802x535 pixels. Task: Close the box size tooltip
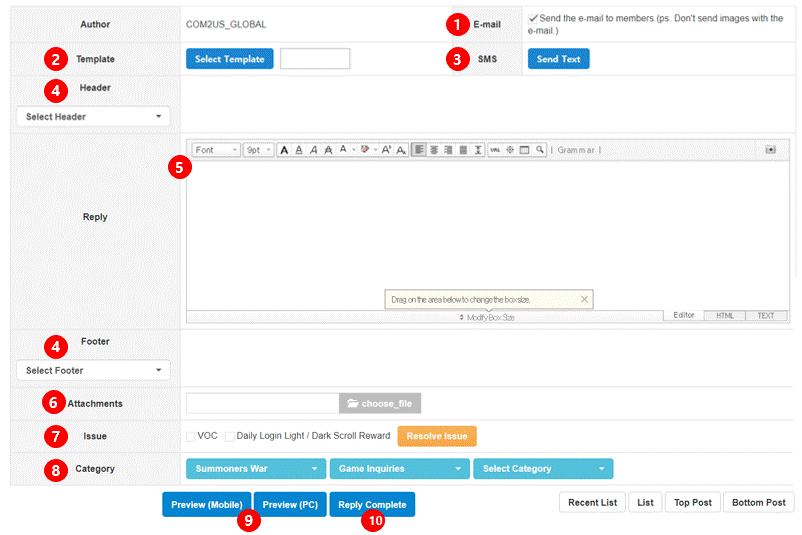click(x=585, y=299)
